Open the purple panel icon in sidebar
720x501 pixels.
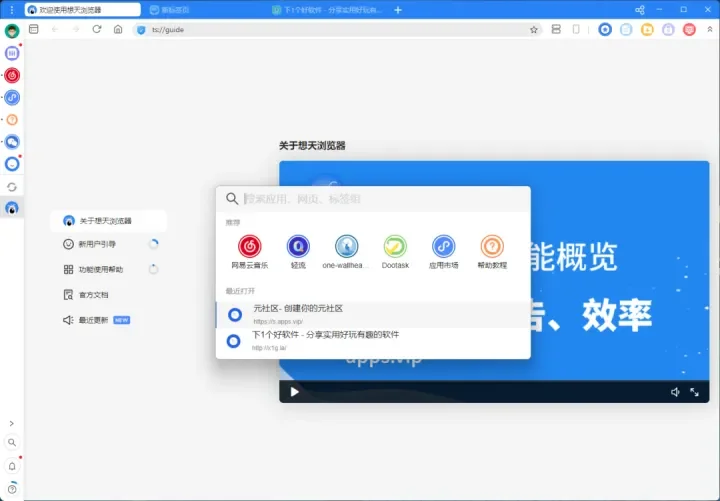click(x=12, y=53)
